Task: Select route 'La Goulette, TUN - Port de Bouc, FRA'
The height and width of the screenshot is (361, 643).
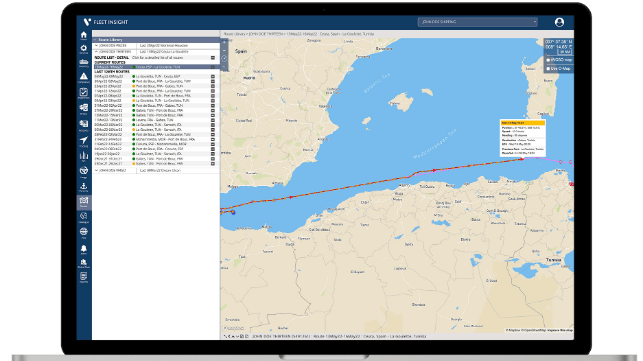Action: (163, 96)
